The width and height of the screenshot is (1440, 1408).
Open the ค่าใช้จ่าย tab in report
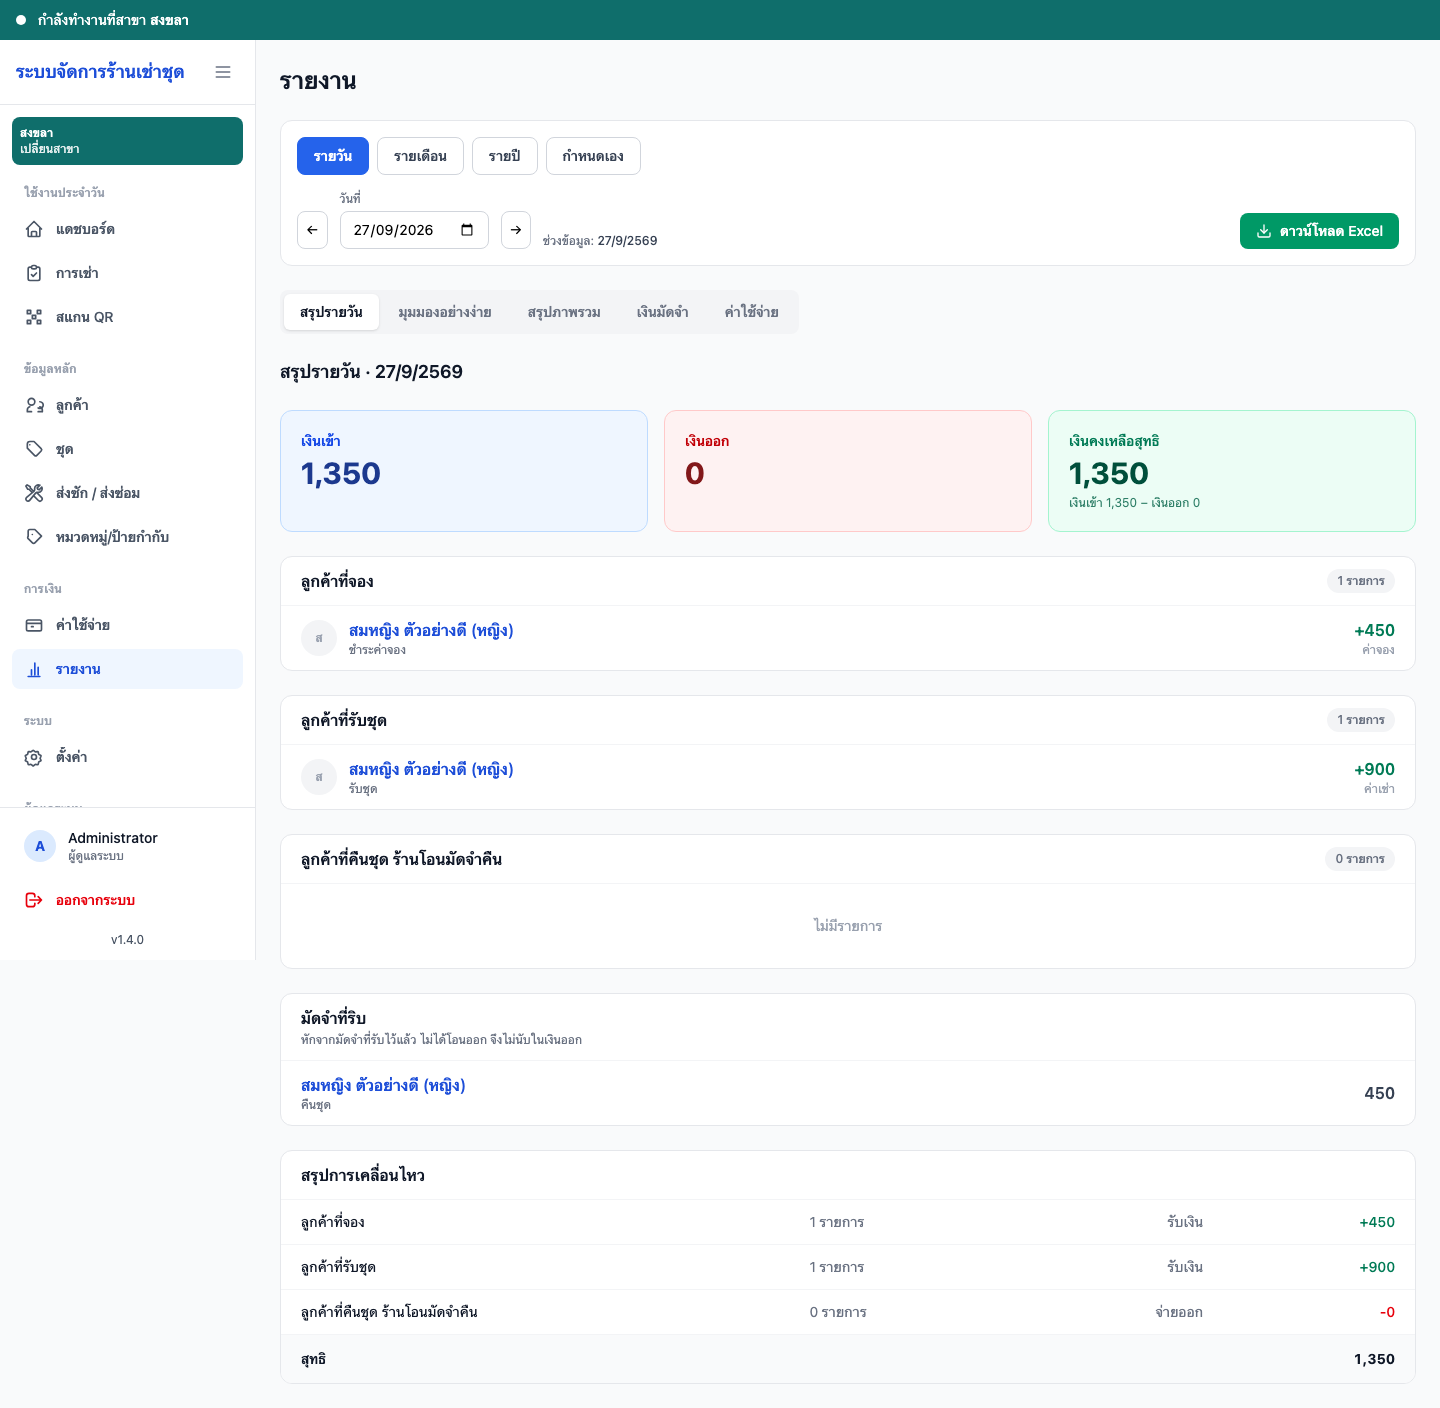coord(752,312)
